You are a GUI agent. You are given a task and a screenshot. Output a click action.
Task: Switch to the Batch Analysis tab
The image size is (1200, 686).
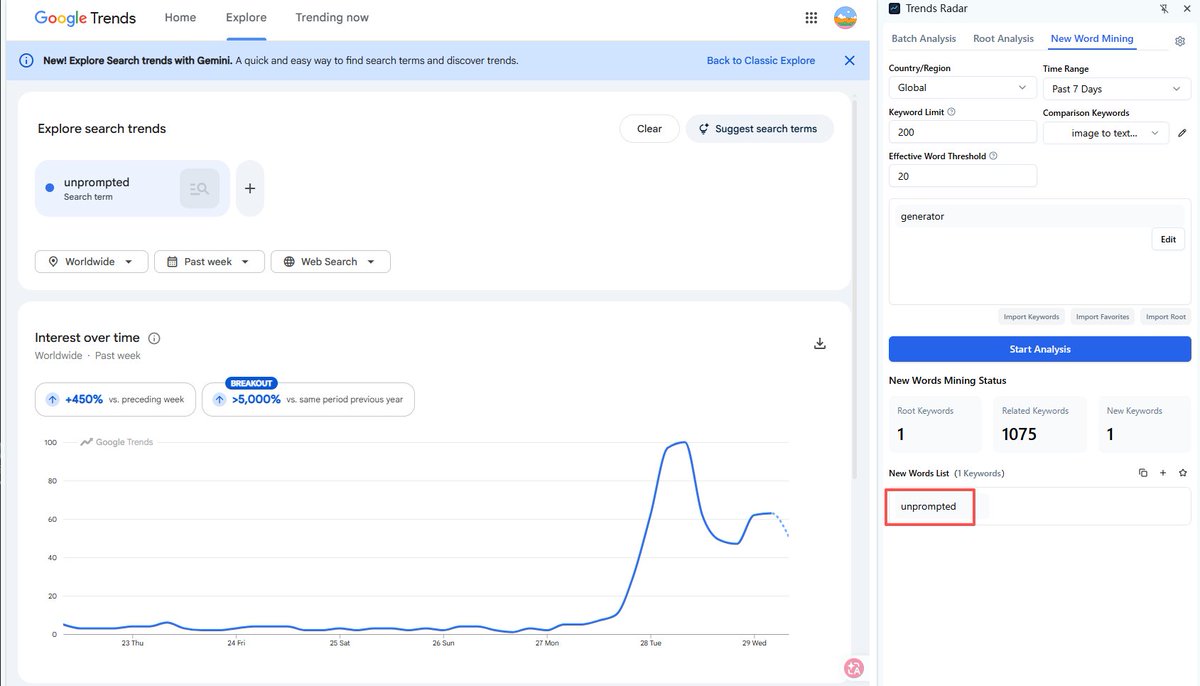(x=924, y=39)
